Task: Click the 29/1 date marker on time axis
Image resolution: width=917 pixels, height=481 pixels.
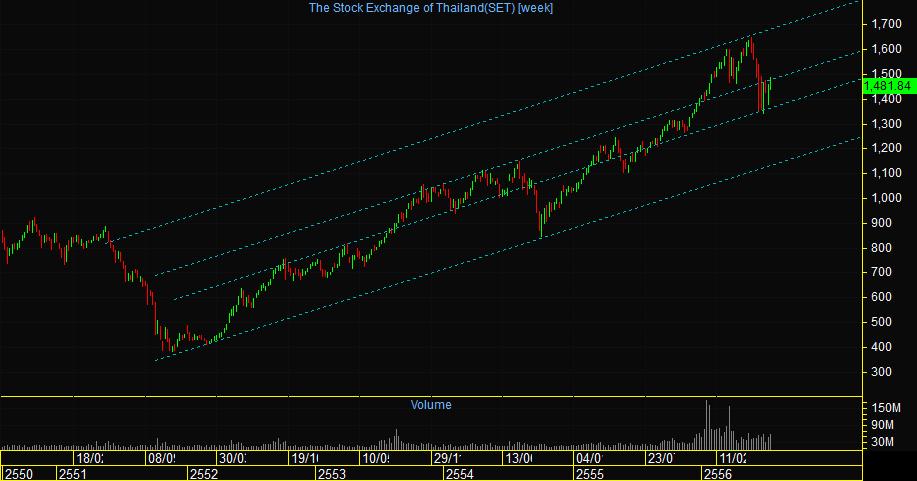Action: point(447,458)
